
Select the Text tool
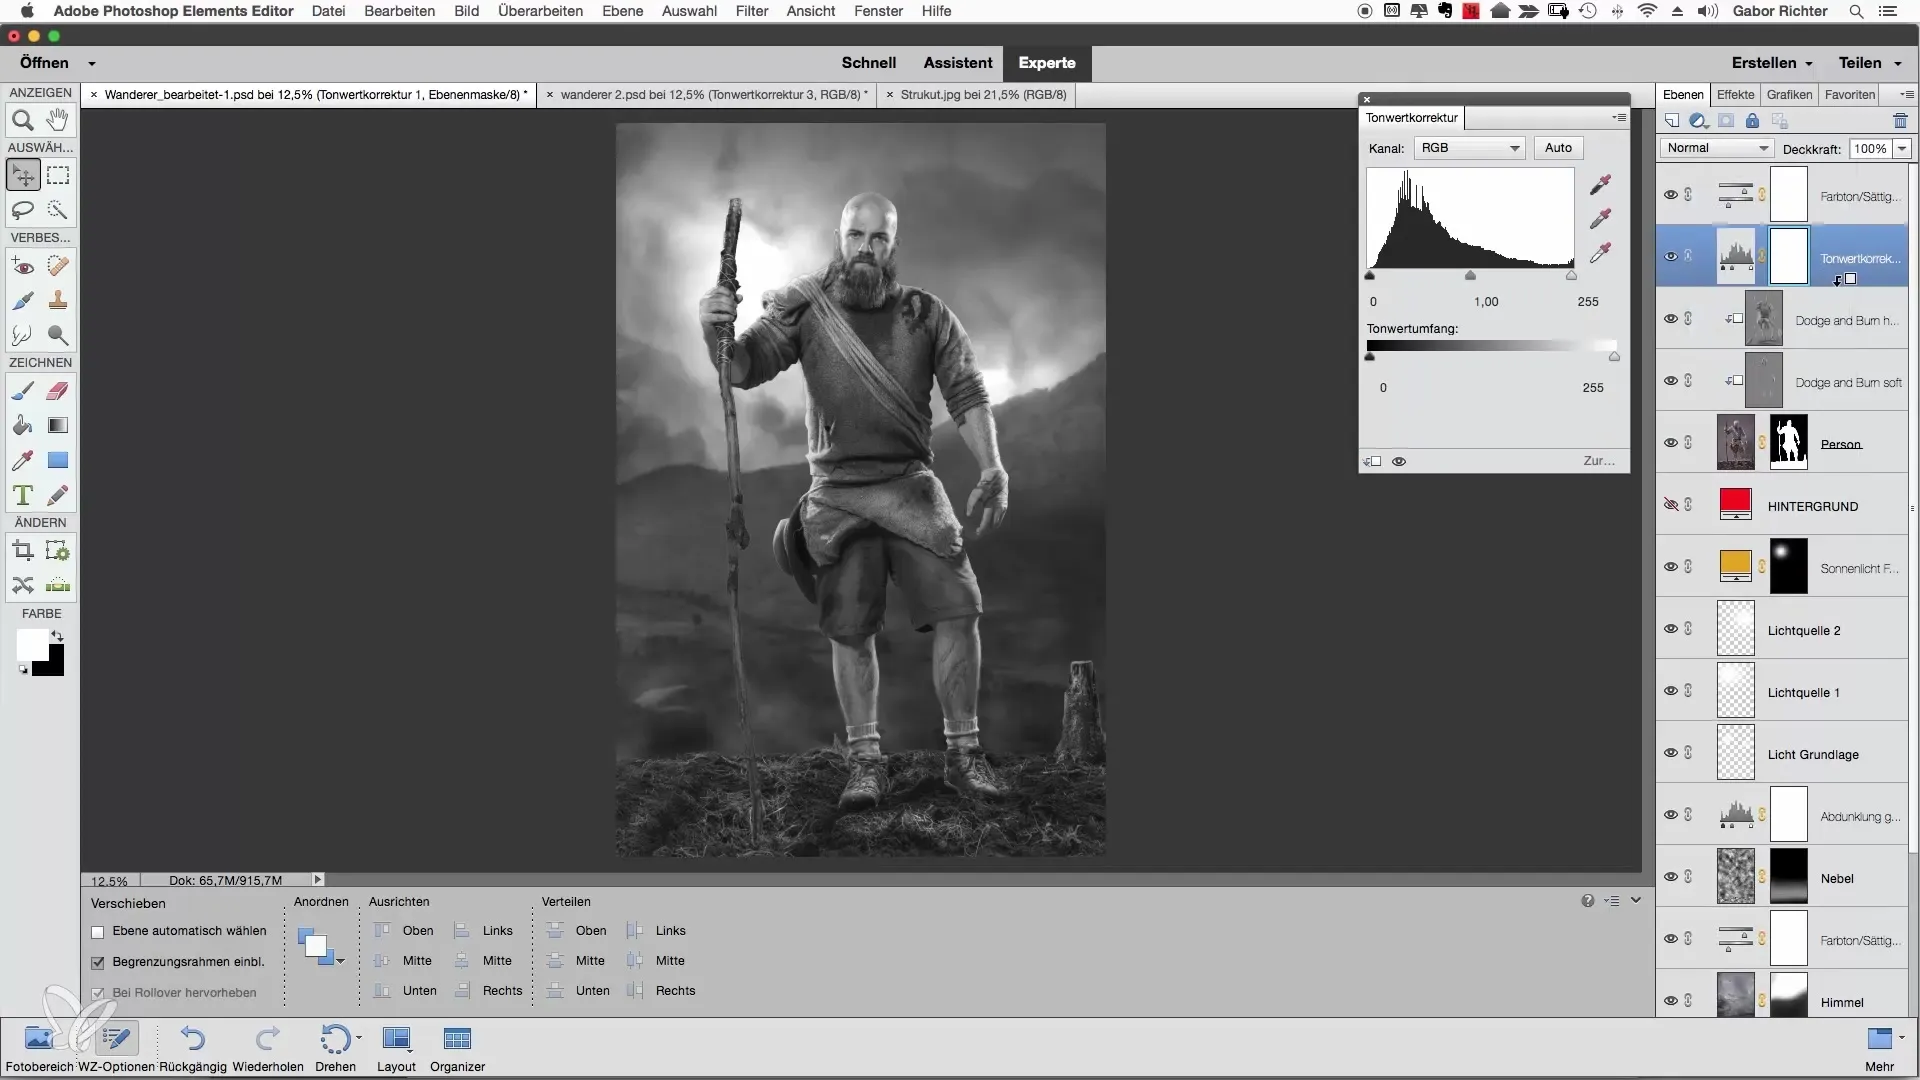23,495
